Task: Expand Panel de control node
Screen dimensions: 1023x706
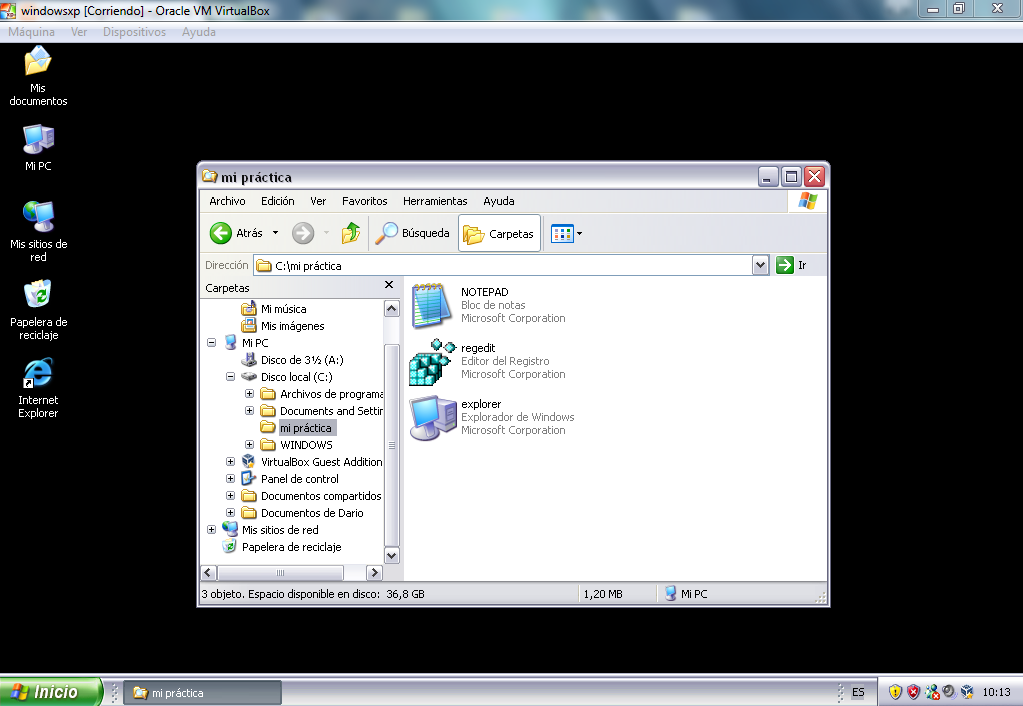Action: point(230,478)
